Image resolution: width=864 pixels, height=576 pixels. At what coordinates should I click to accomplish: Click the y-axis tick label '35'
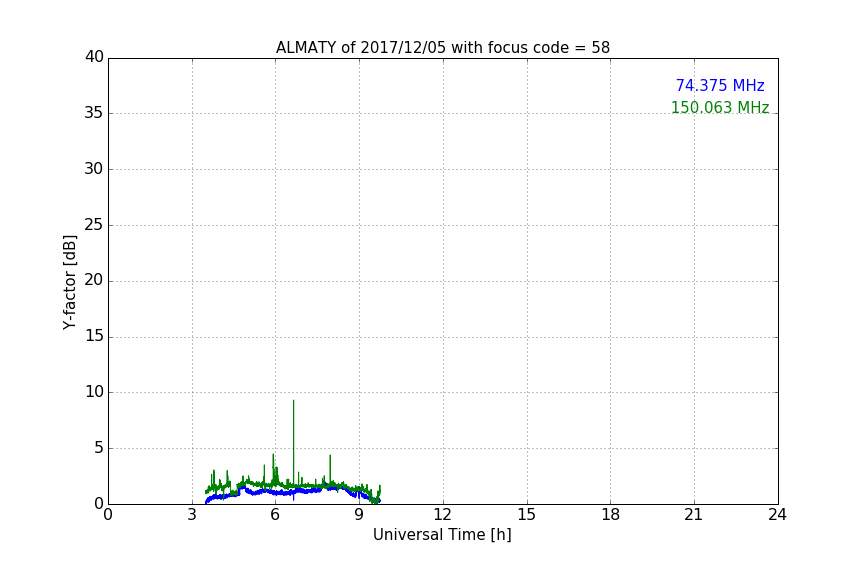pyautogui.click(x=94, y=113)
